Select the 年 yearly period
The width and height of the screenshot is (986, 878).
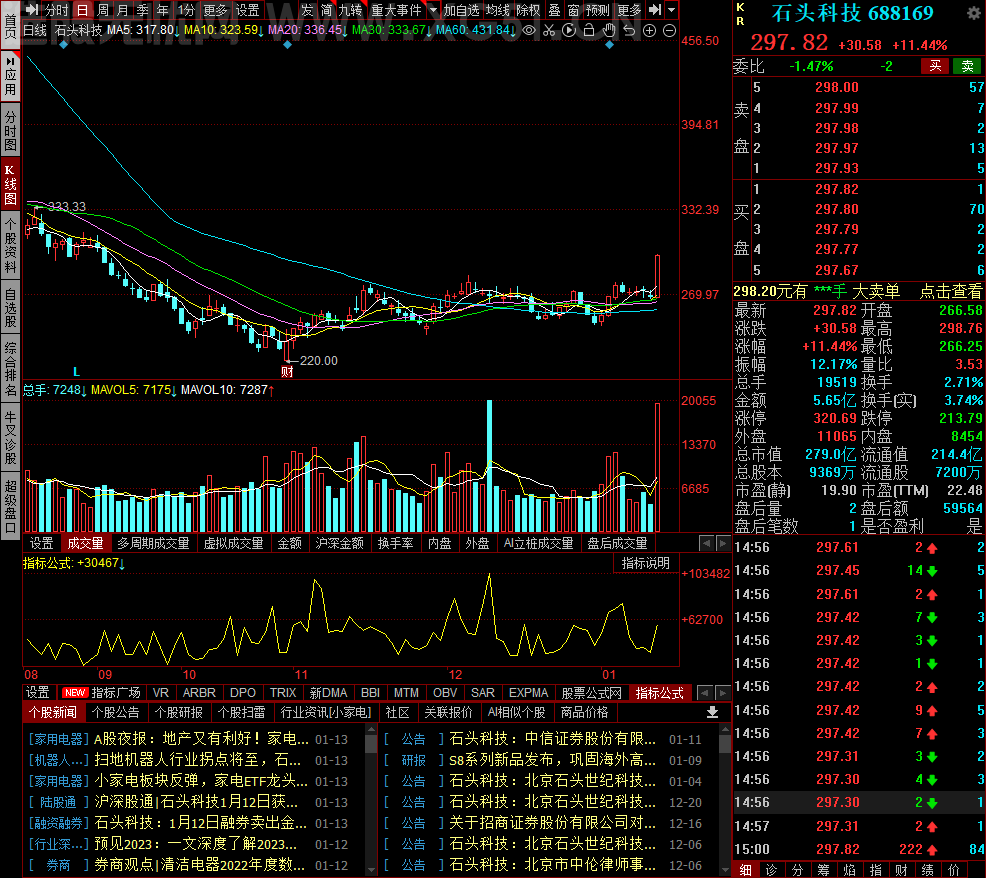coord(163,10)
